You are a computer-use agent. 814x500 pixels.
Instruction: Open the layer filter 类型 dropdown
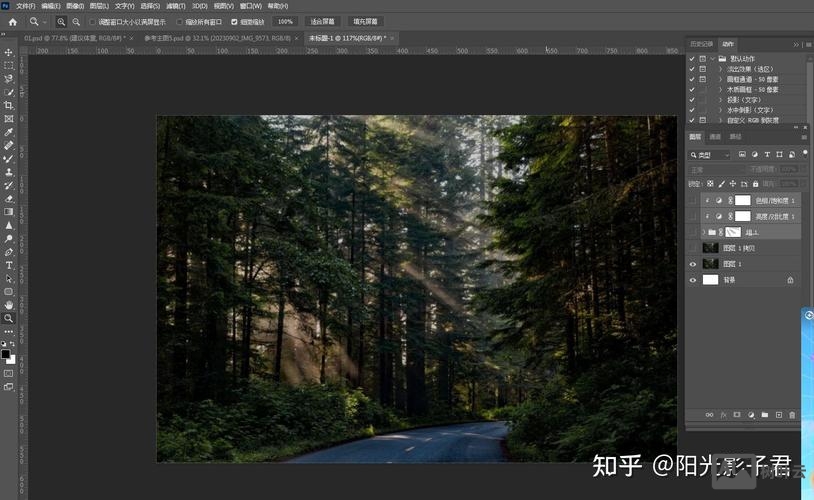(710, 155)
